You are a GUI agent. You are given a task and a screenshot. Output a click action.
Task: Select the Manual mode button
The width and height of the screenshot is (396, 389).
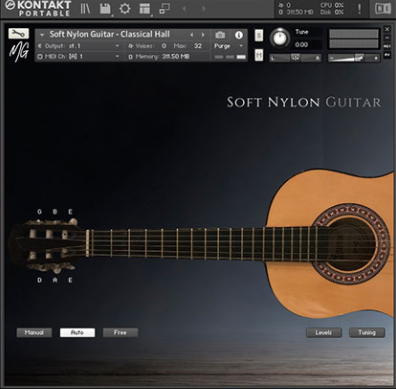(34, 333)
